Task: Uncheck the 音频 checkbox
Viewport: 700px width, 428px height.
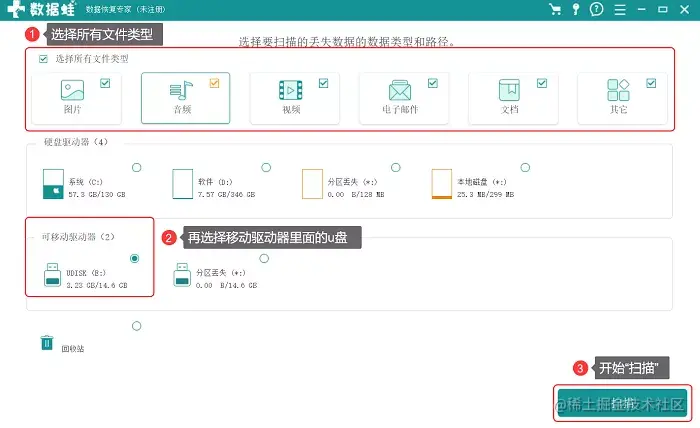Action: (214, 83)
